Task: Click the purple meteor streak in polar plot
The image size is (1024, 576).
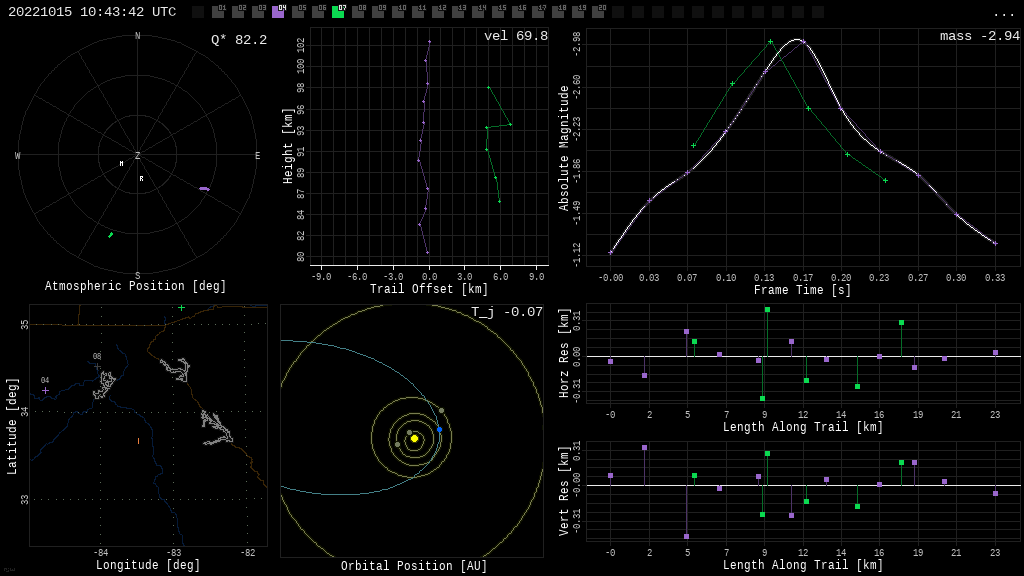Action: (x=204, y=189)
